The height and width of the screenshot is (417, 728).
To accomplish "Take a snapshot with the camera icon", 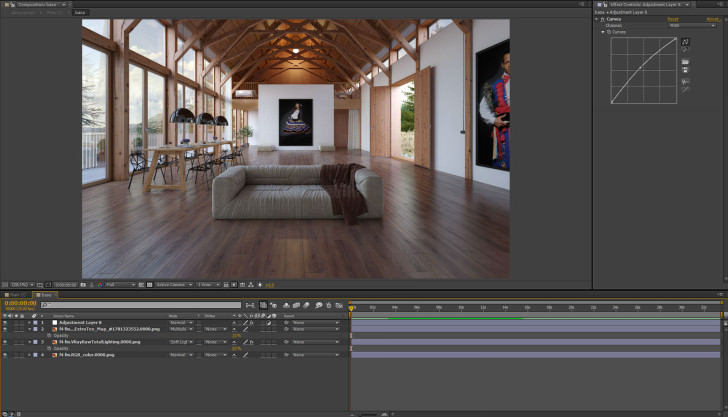I will 83,285.
